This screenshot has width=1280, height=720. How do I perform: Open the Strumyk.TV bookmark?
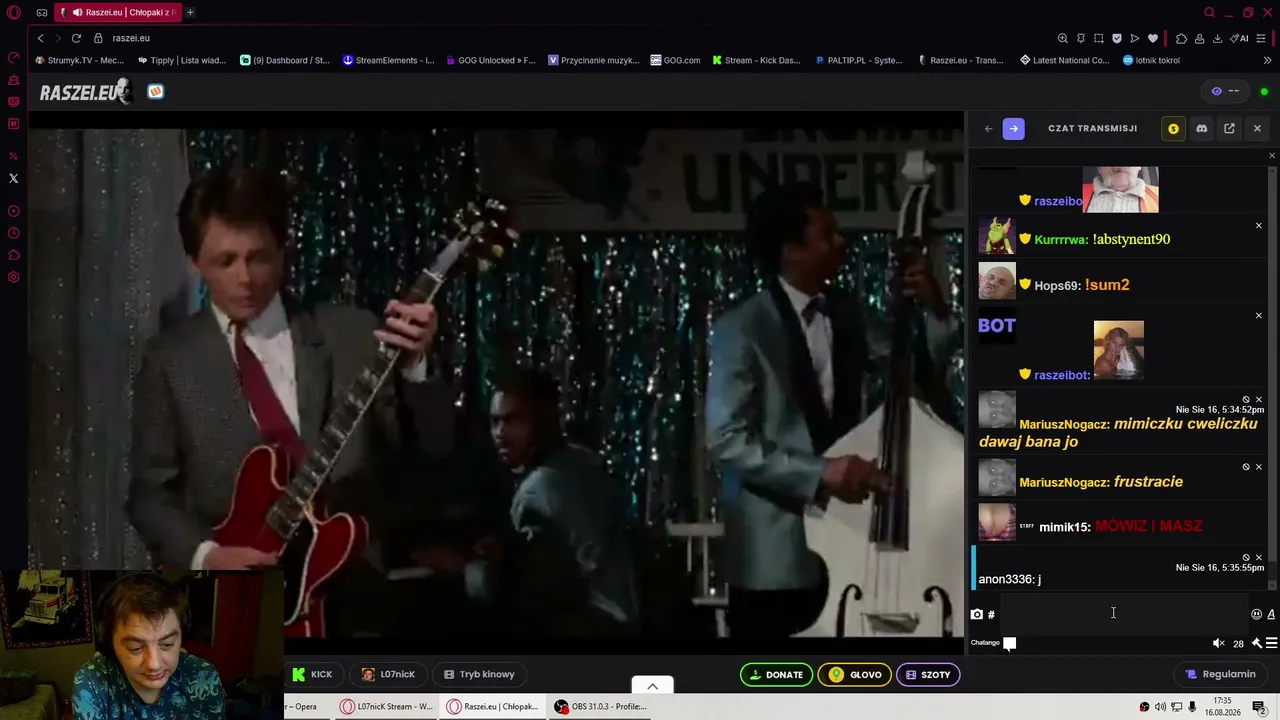(80, 60)
